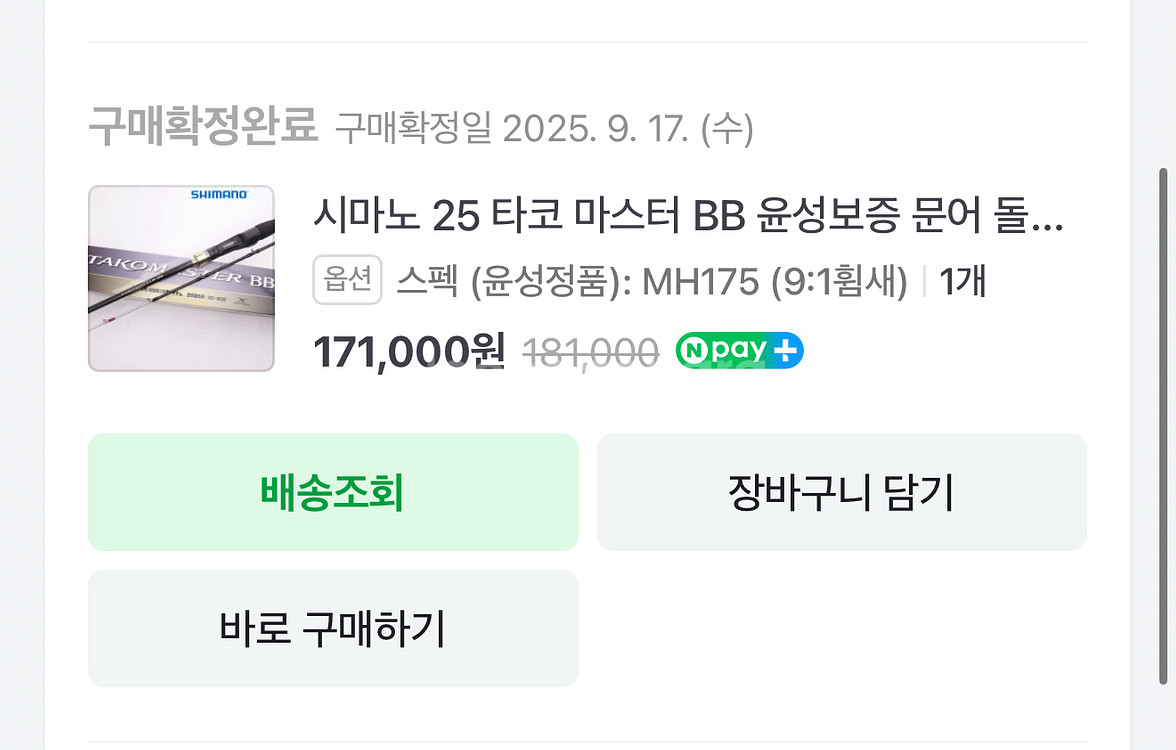Screen dimensions: 1176x750
Task: Click the divider area above the order card
Action: (x=588, y=40)
